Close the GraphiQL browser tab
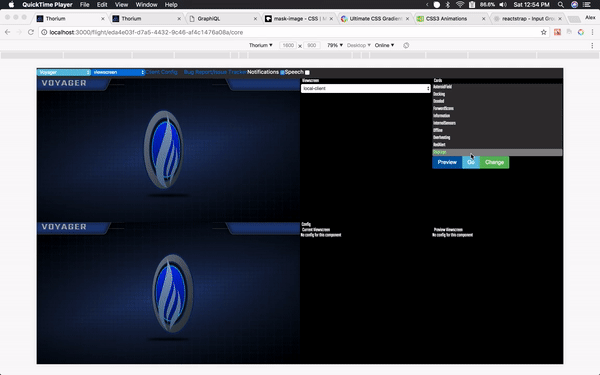This screenshot has width=600, height=375. point(255,19)
